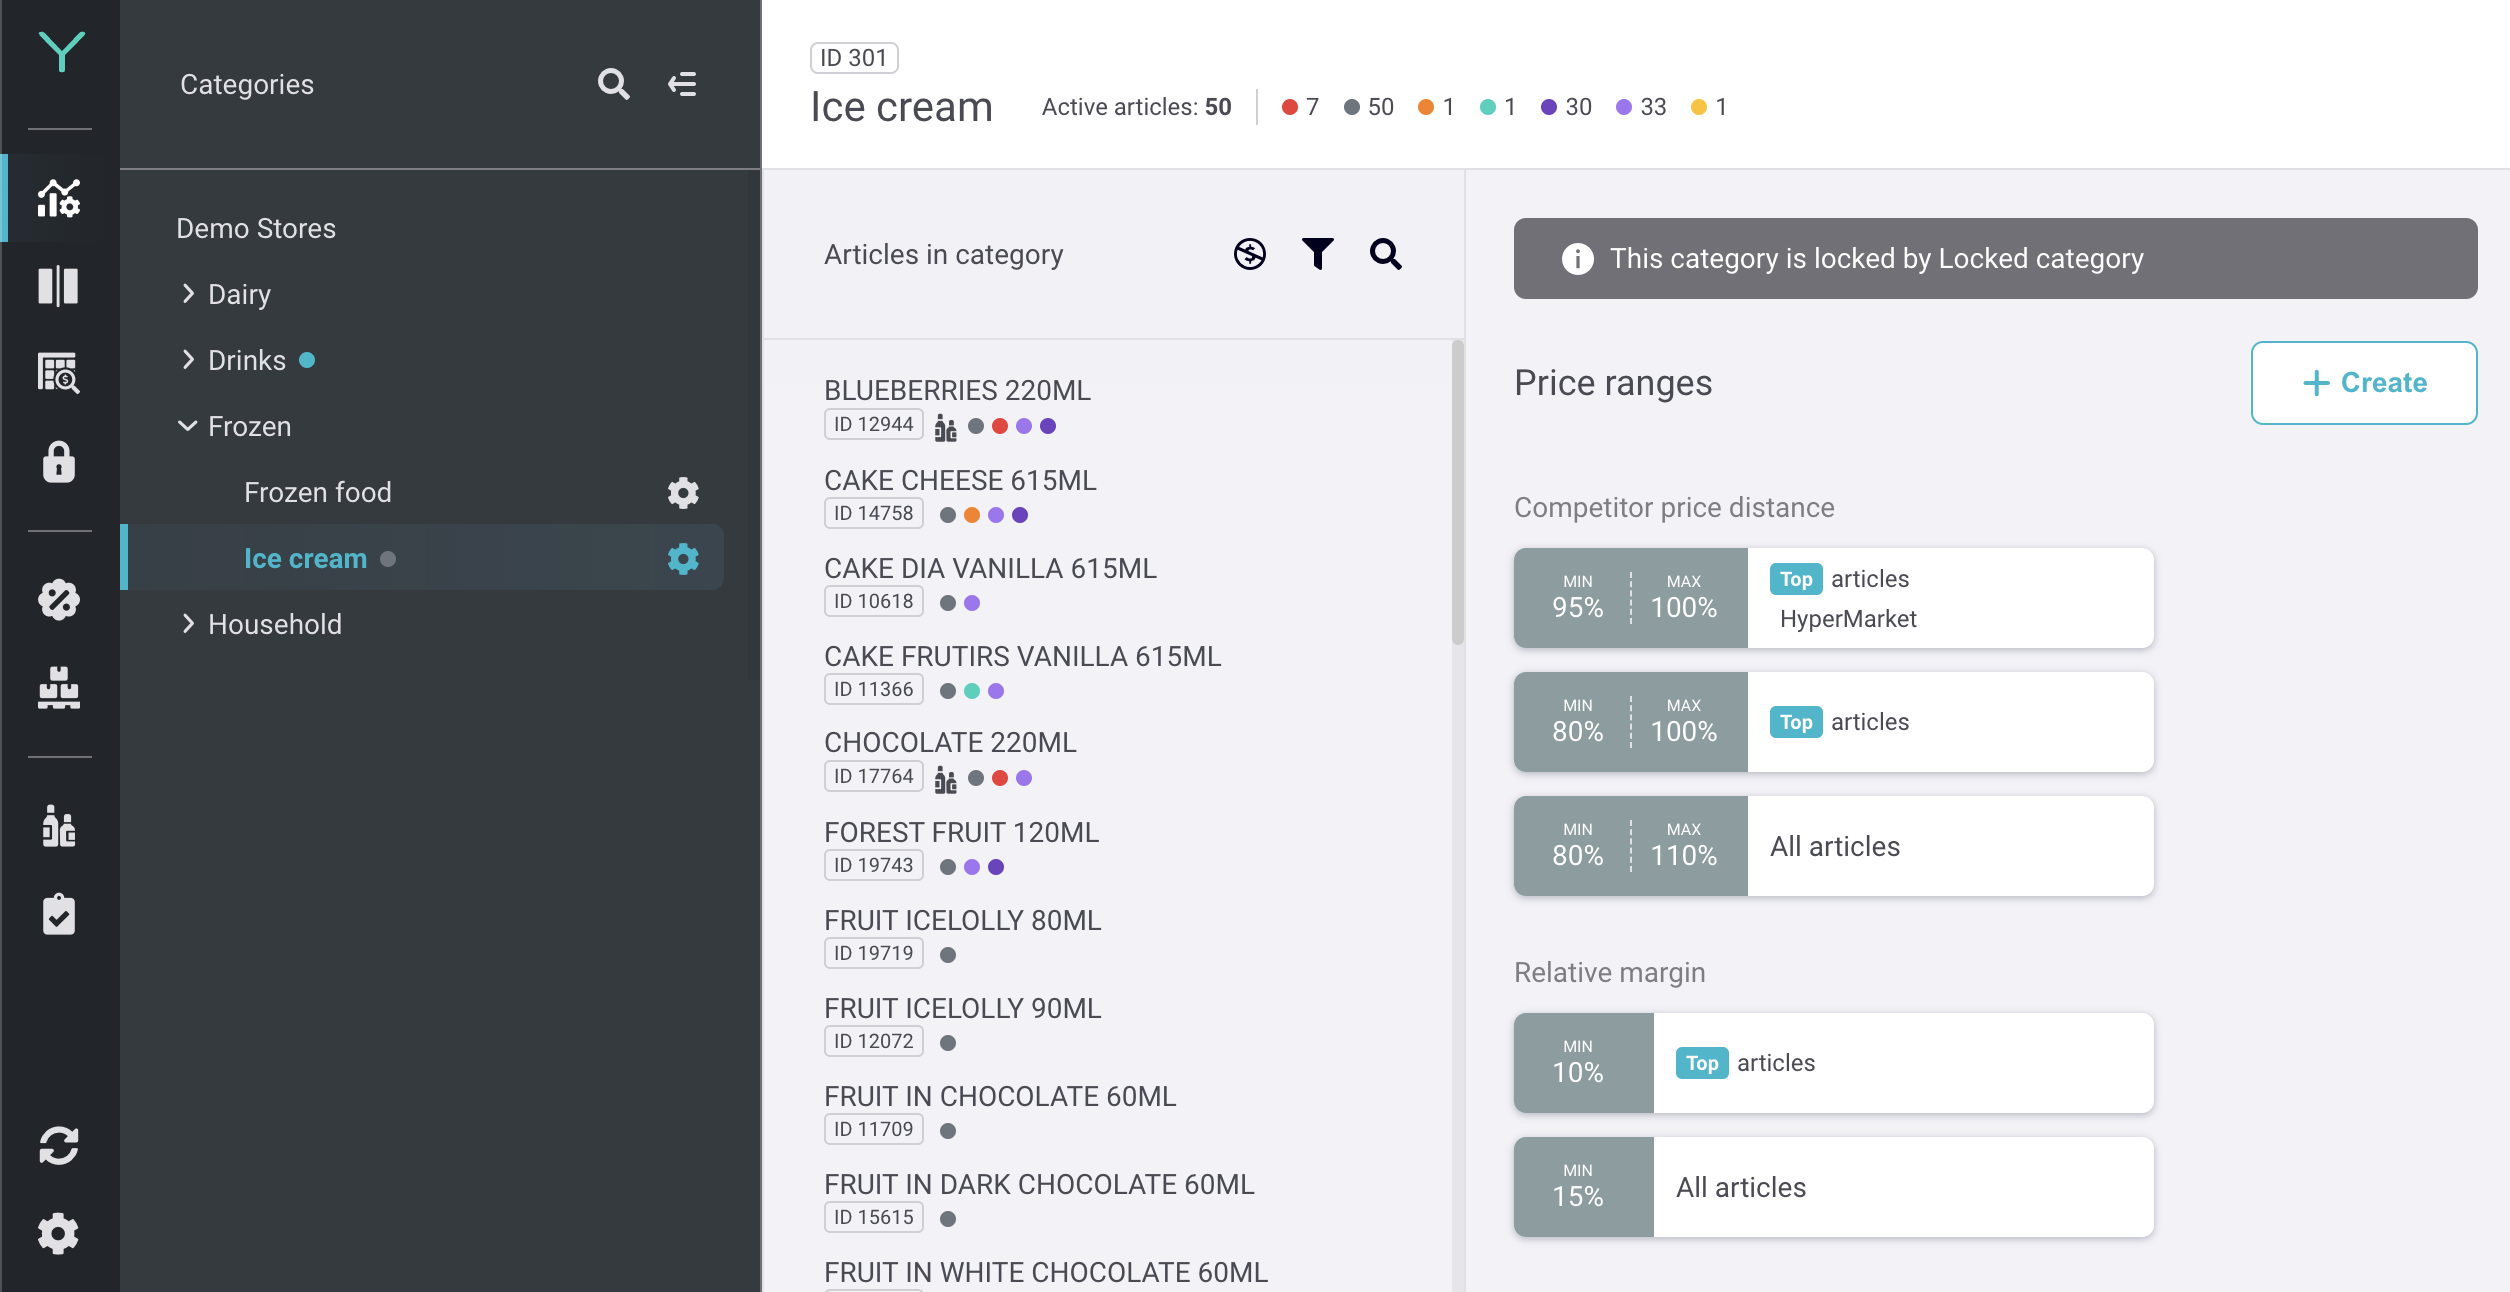Select article FRUIT IN WHITE CHOCOLATE 60ML
Image resolution: width=2510 pixels, height=1292 pixels.
(x=1046, y=1272)
